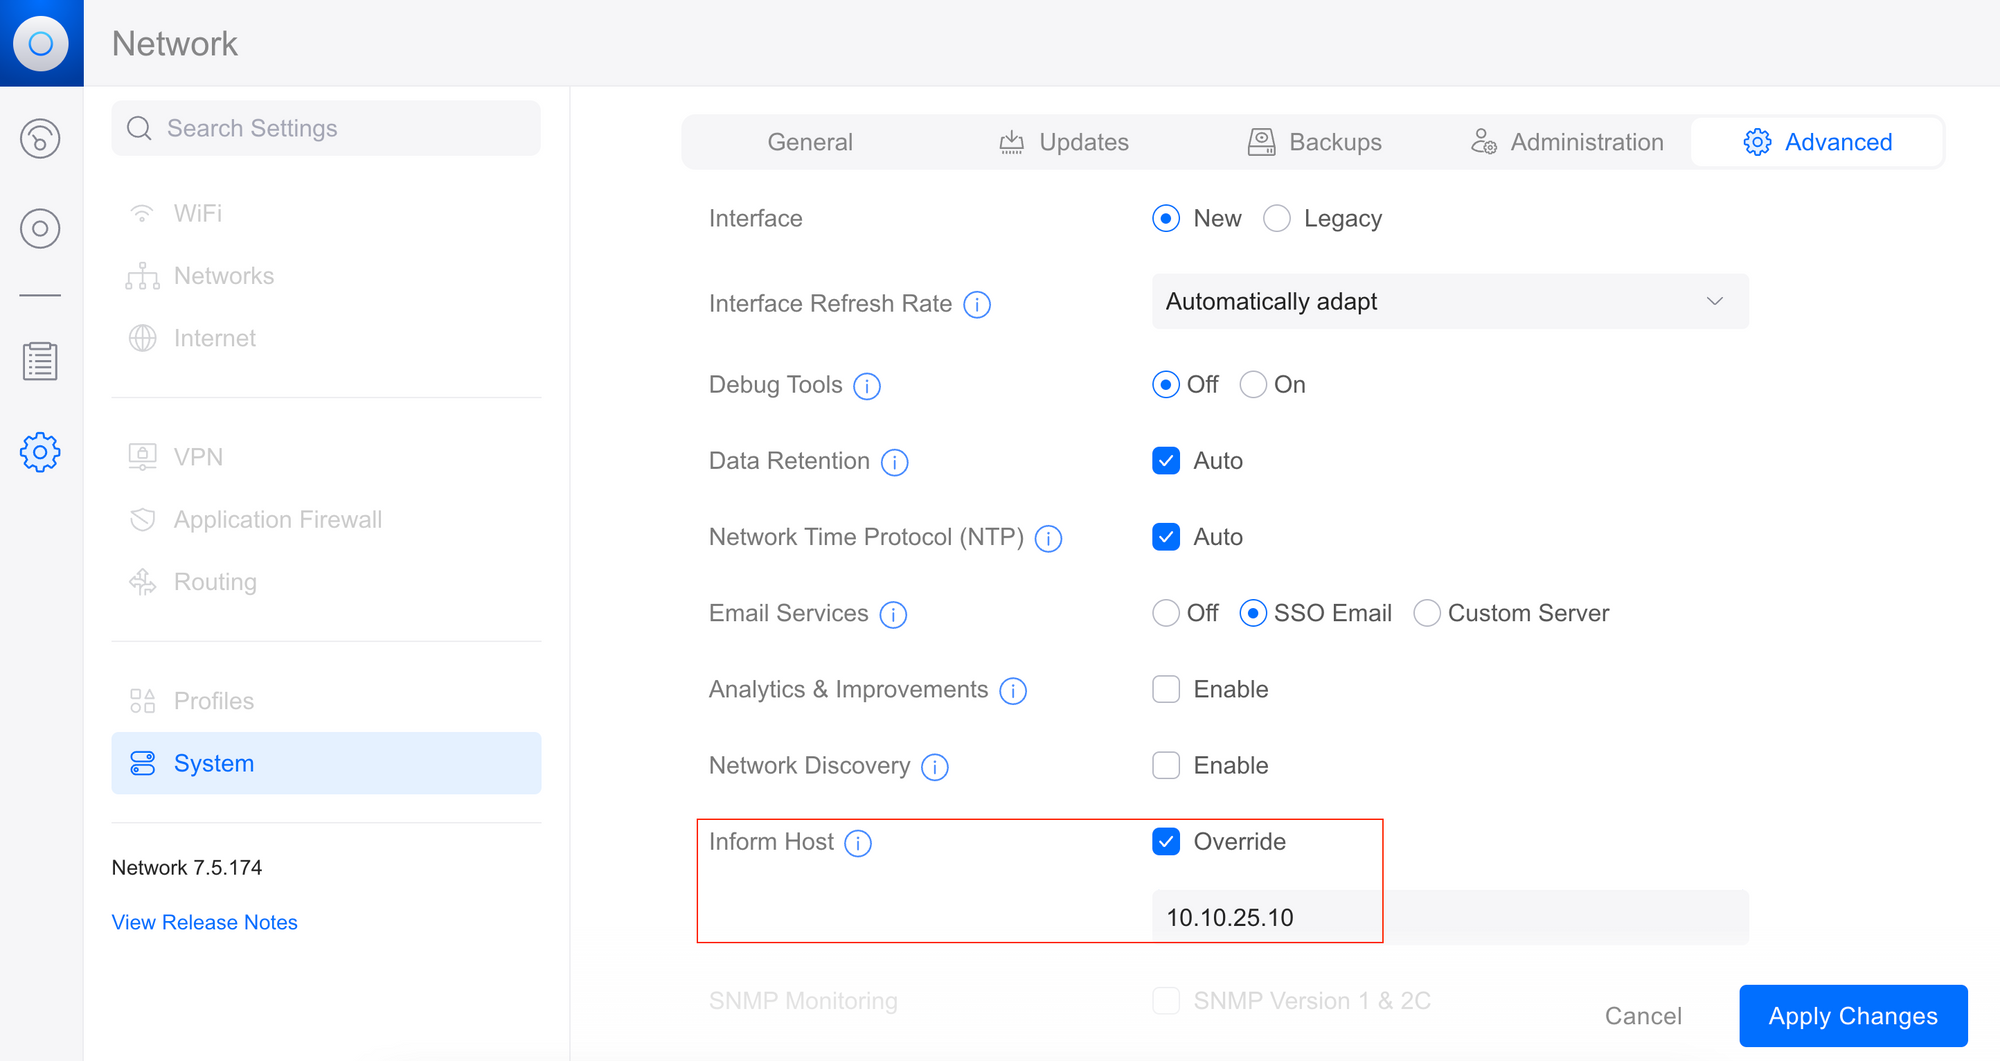Enable Network Discovery checkbox

tap(1166, 765)
